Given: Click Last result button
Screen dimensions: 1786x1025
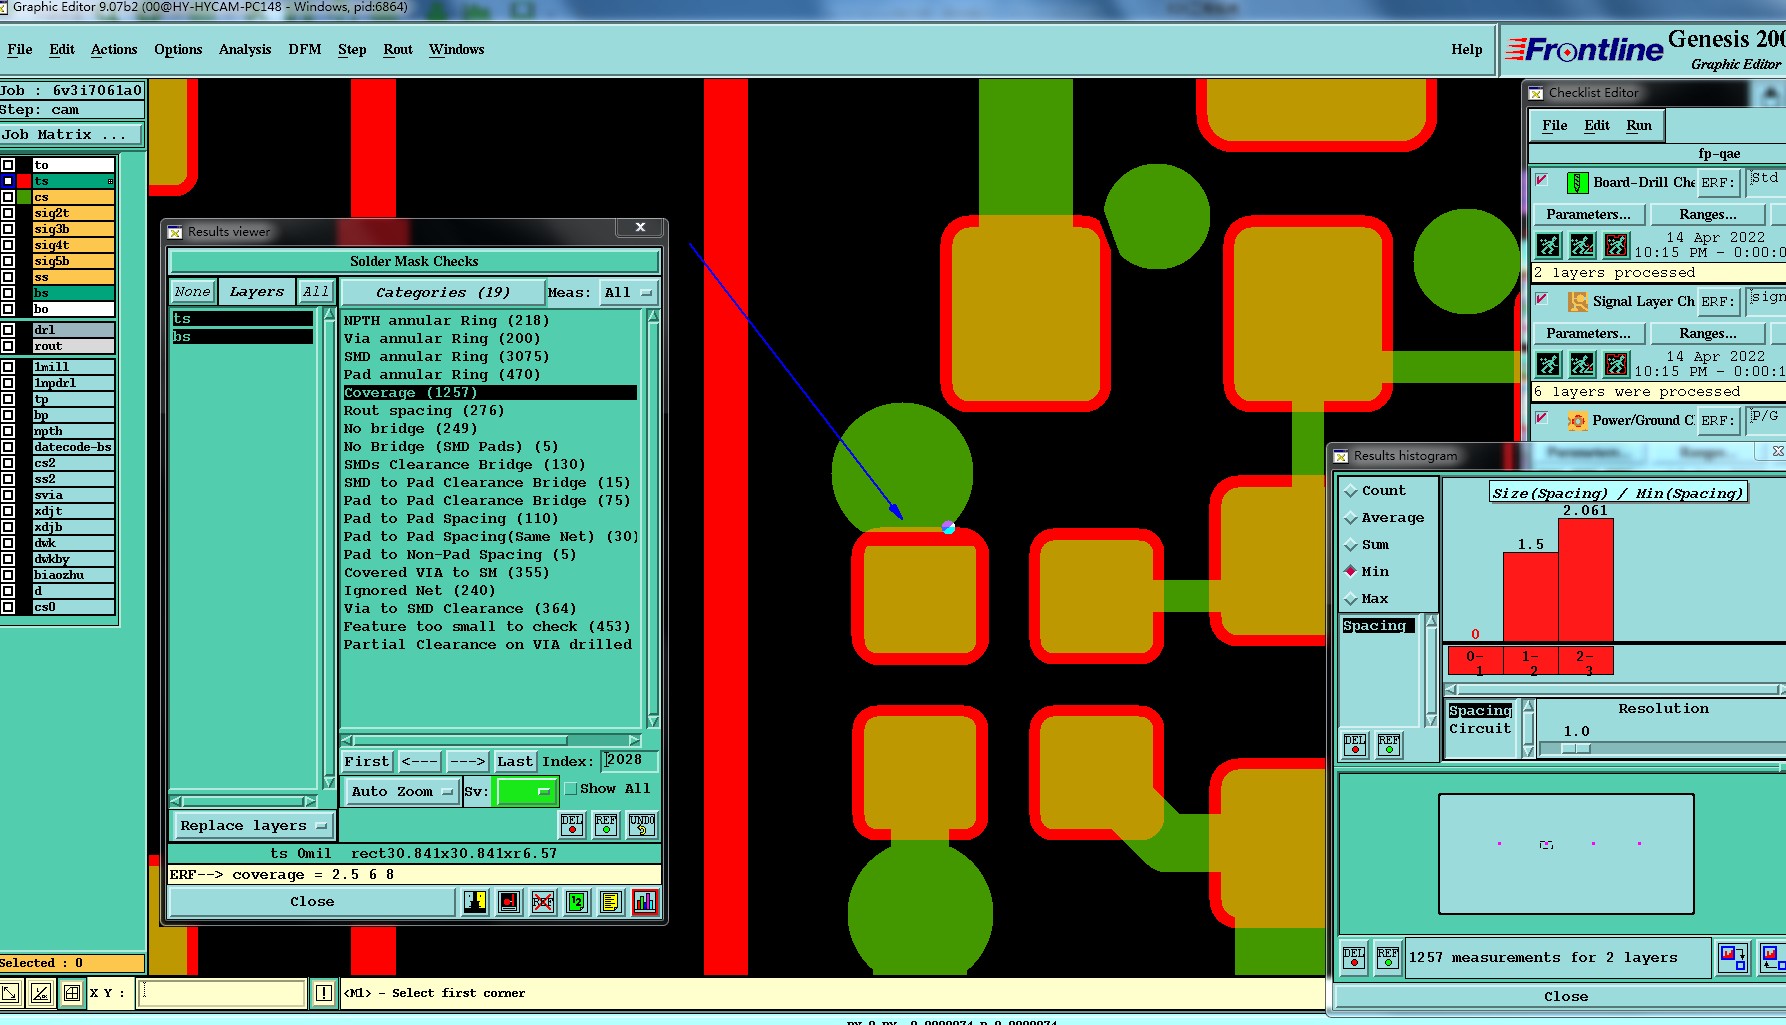Looking at the screenshot, I should click(515, 761).
